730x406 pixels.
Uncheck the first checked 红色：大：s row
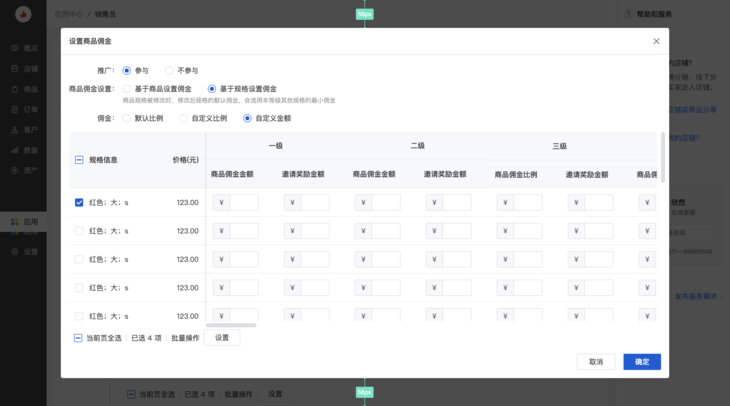coord(79,203)
